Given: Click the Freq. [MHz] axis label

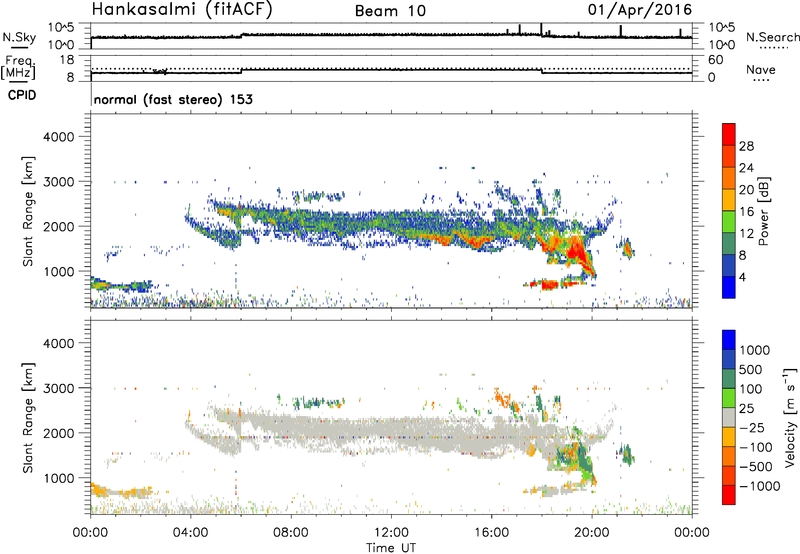Looking at the screenshot, I should click(x=18, y=68).
